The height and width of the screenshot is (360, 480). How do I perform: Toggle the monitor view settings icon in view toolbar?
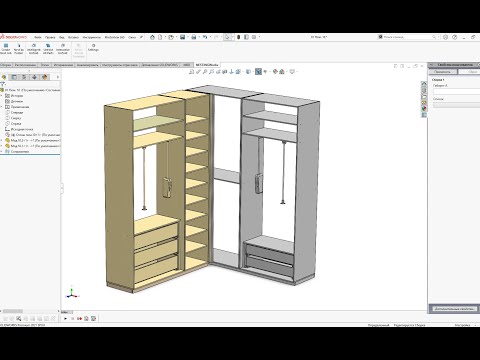pos(292,71)
